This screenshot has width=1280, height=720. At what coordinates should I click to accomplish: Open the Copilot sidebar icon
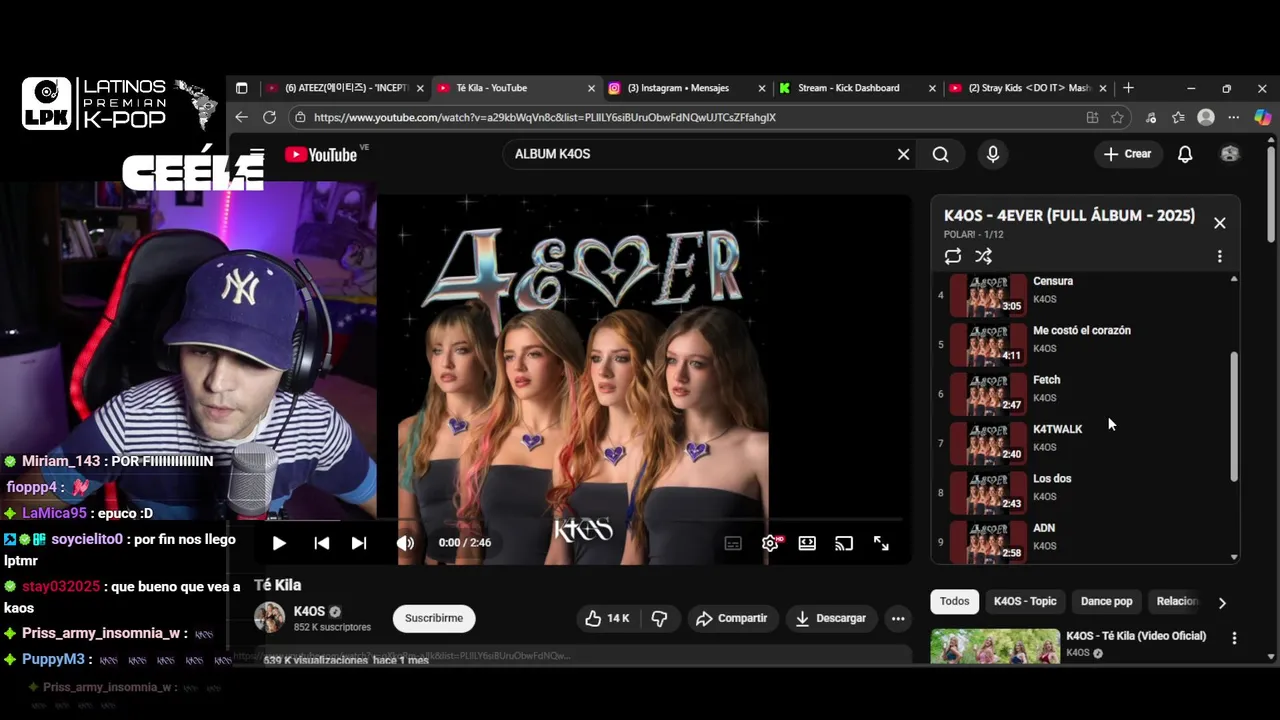point(1262,117)
